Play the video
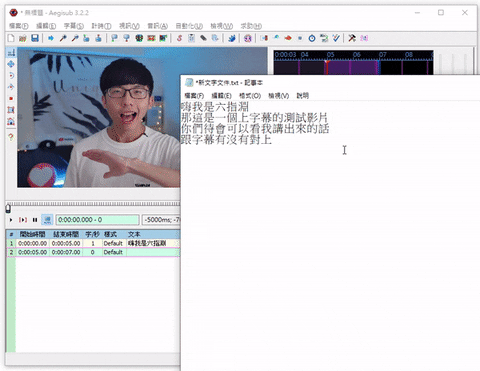The height and width of the screenshot is (371, 480). click(11, 220)
